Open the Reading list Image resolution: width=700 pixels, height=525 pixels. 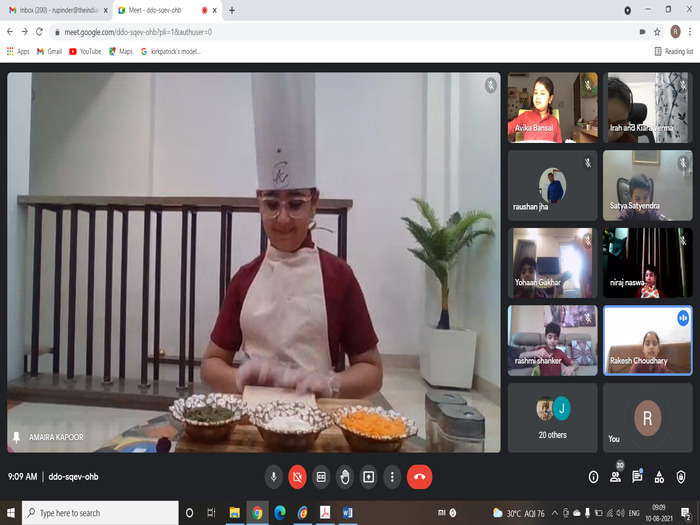pyautogui.click(x=674, y=52)
